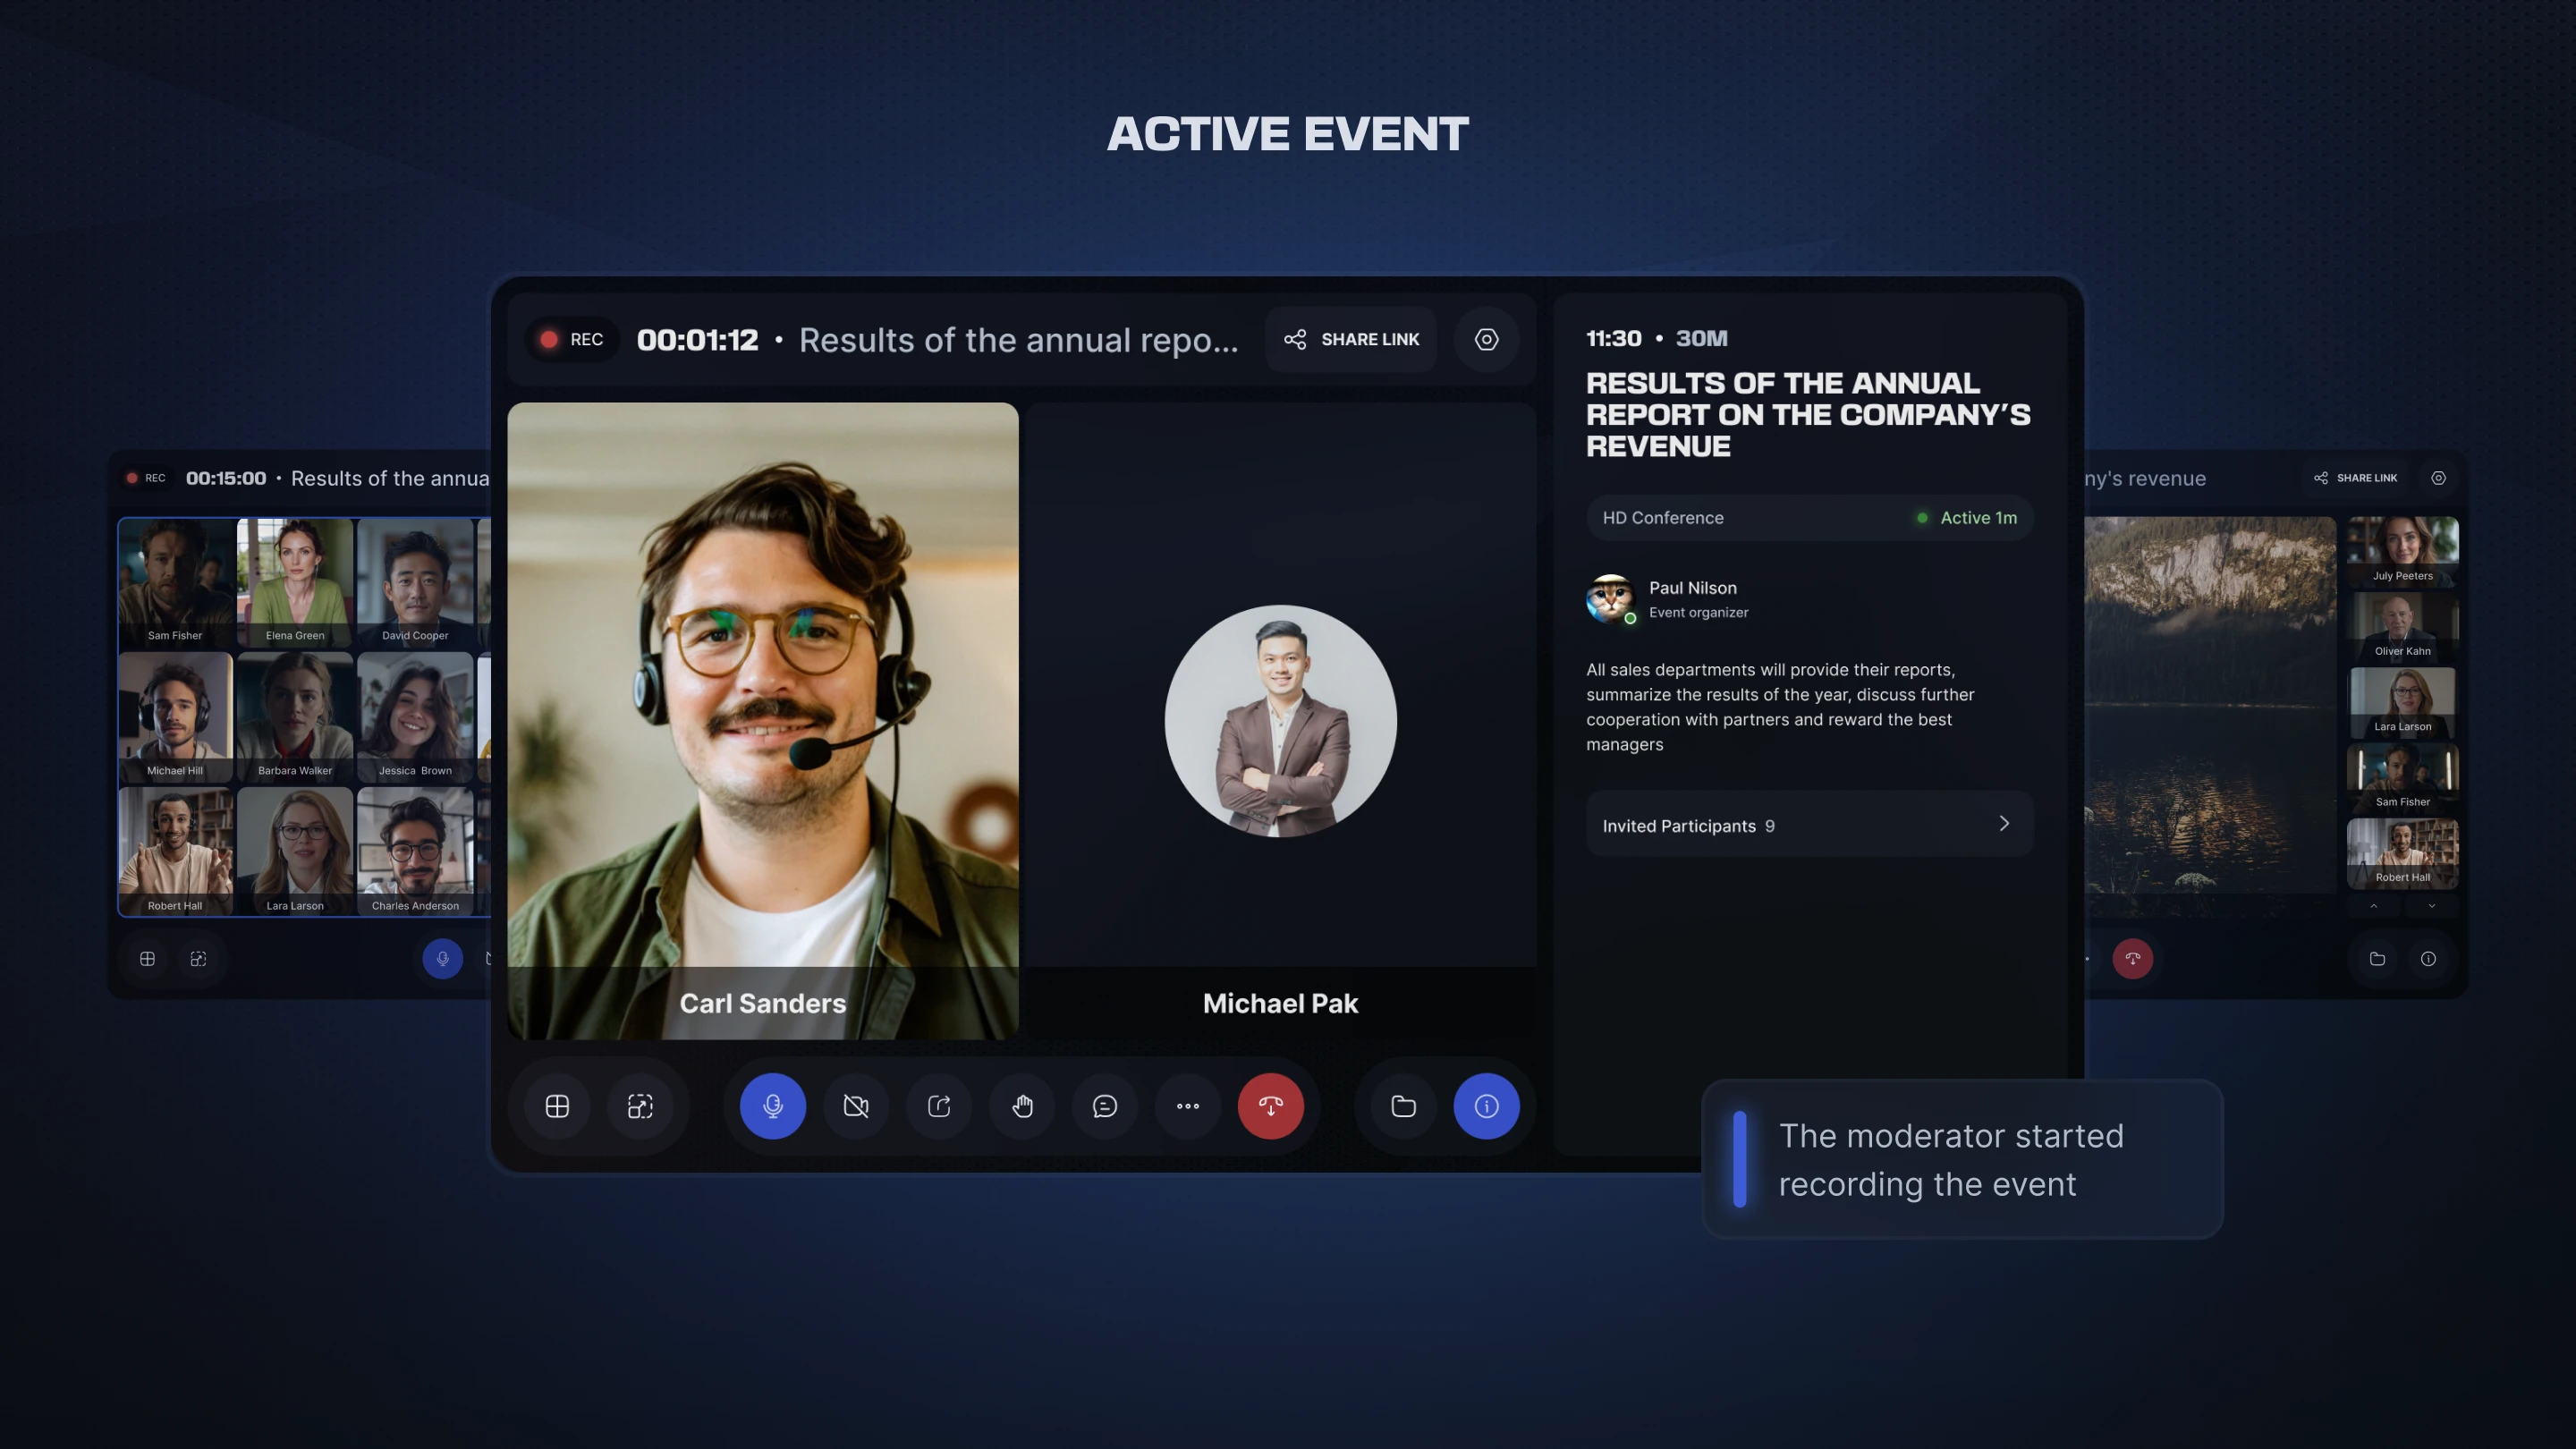Click the share screen icon
Screen dimensions: 2576x1449
point(939,1106)
